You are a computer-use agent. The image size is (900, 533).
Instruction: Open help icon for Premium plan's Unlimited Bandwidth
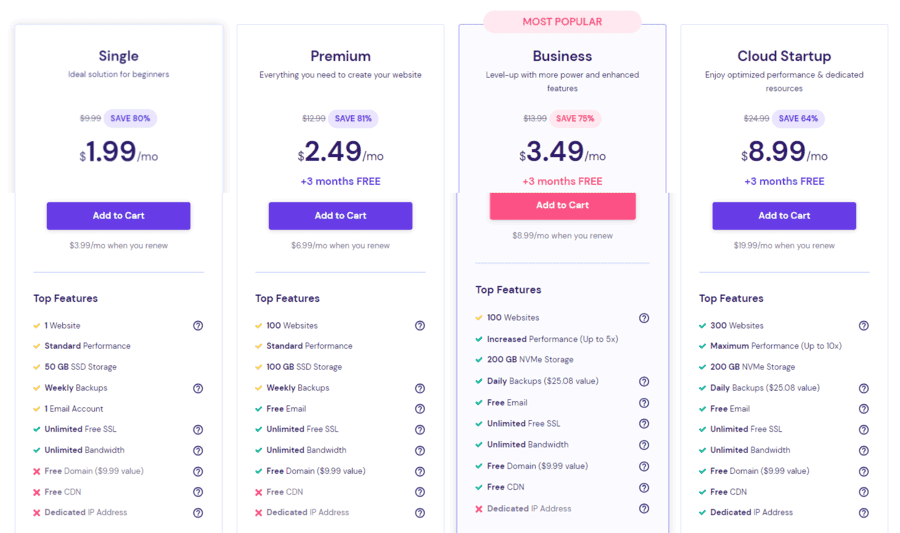420,451
